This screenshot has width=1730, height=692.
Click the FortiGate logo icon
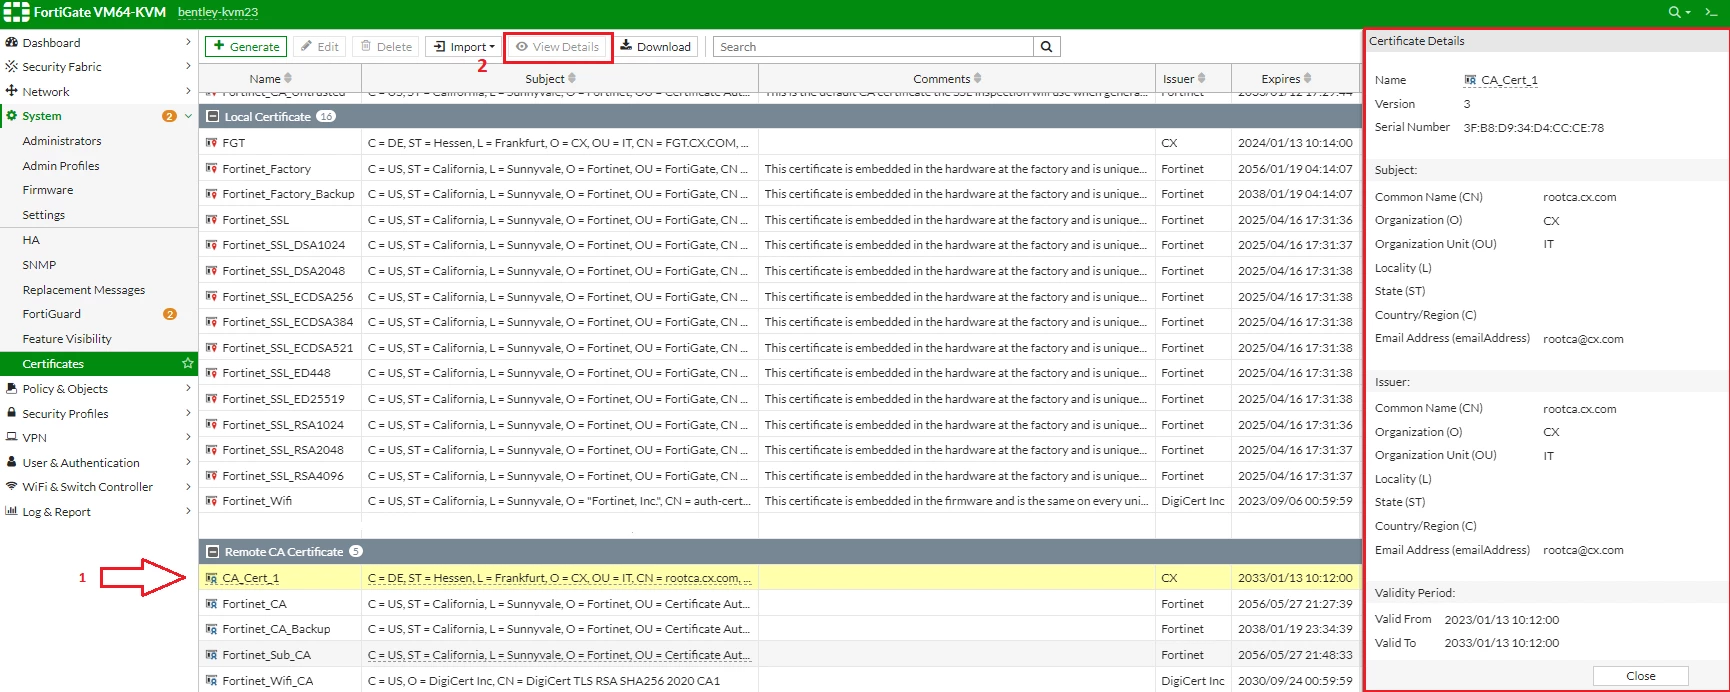(x=17, y=12)
